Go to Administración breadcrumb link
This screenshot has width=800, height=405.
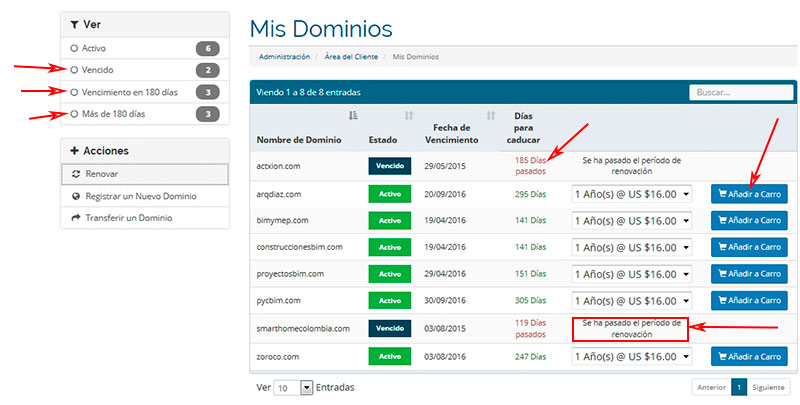click(x=284, y=57)
